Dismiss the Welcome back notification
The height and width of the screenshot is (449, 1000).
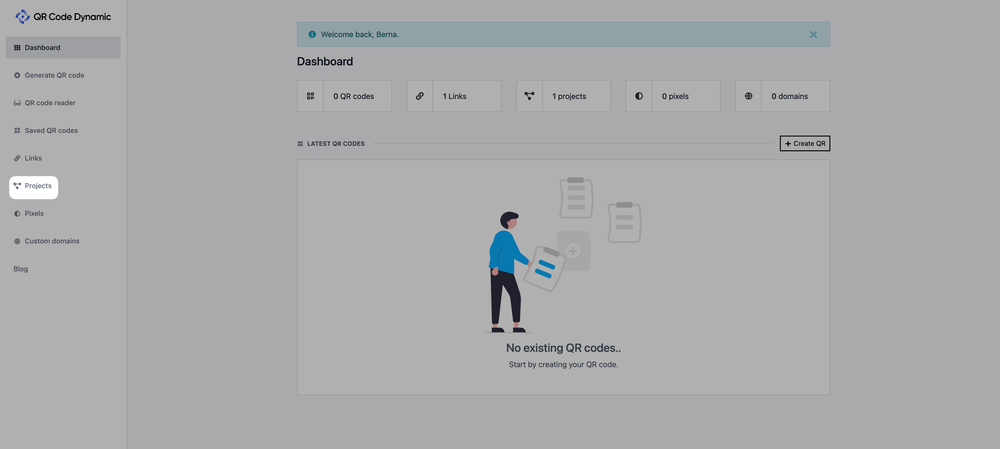tap(813, 34)
